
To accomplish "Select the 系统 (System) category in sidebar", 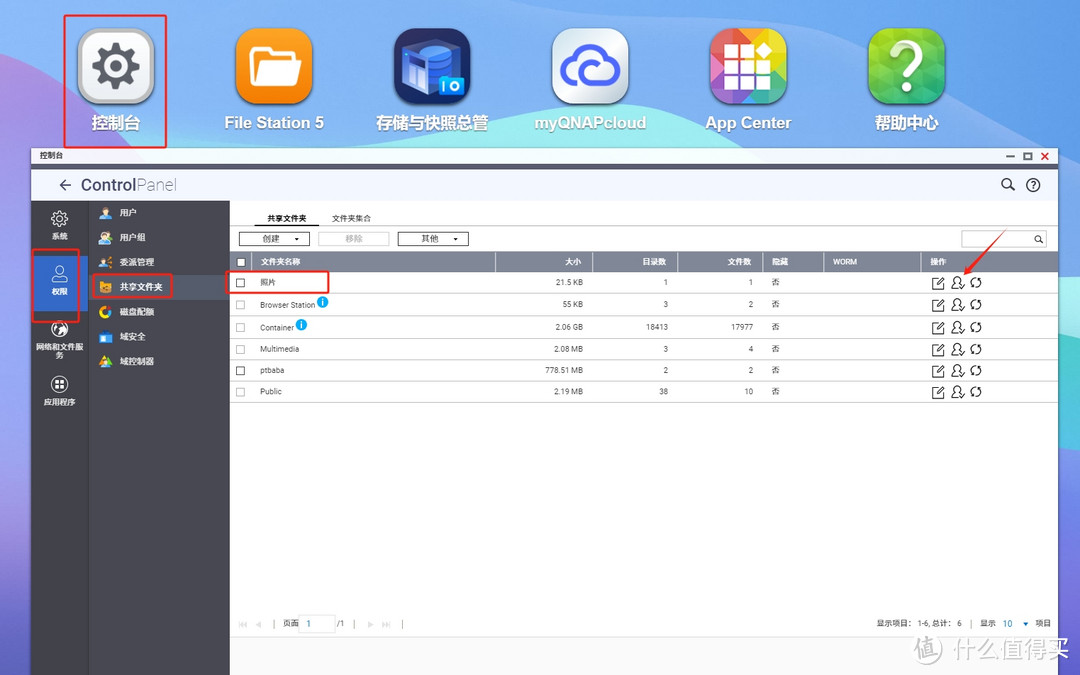I will (58, 224).
